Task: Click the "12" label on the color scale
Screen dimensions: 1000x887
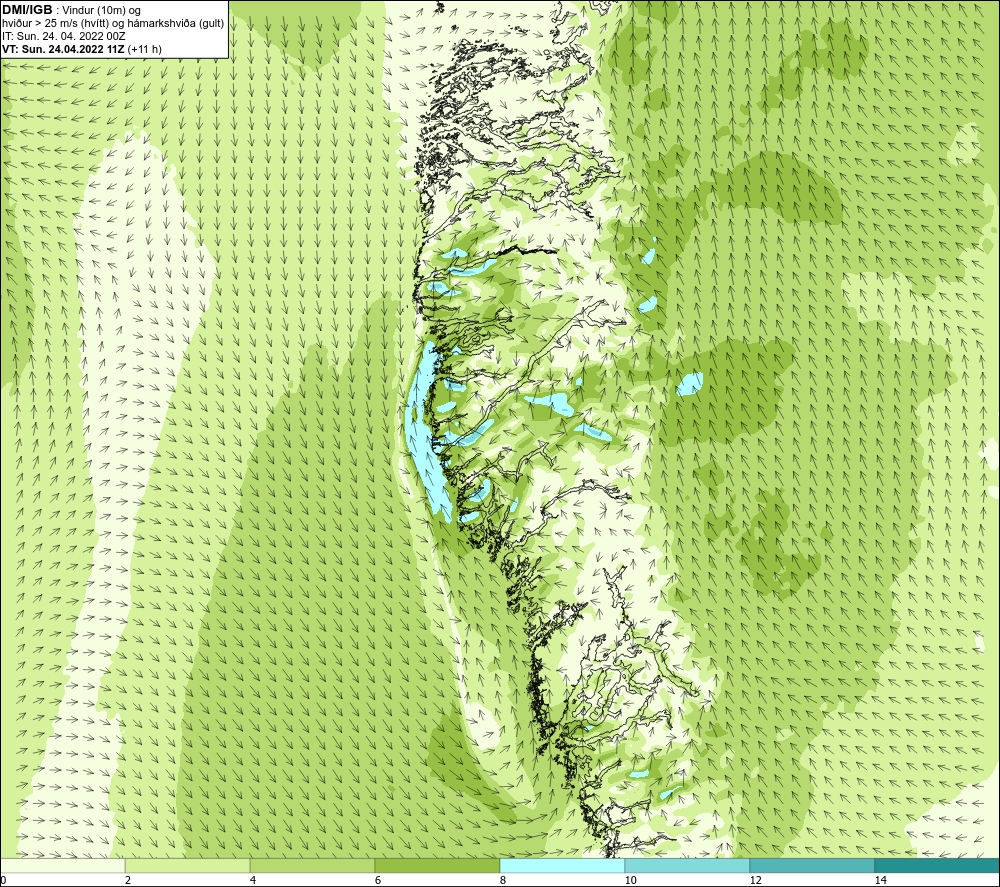Action: (755, 880)
